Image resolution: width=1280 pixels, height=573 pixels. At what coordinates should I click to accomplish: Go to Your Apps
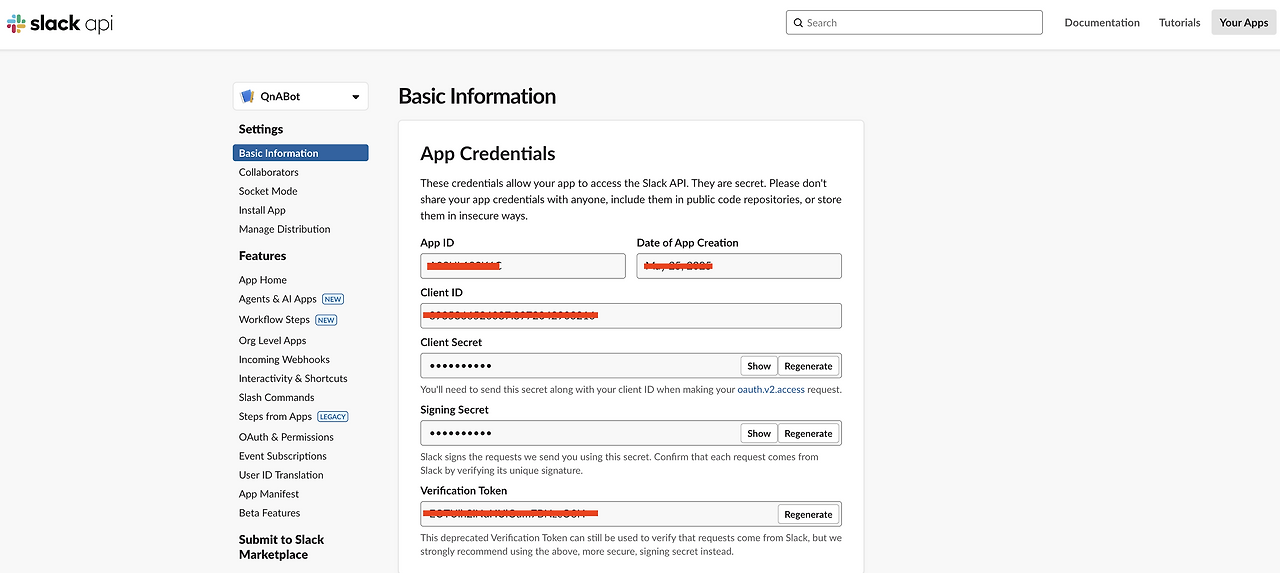tap(1244, 22)
